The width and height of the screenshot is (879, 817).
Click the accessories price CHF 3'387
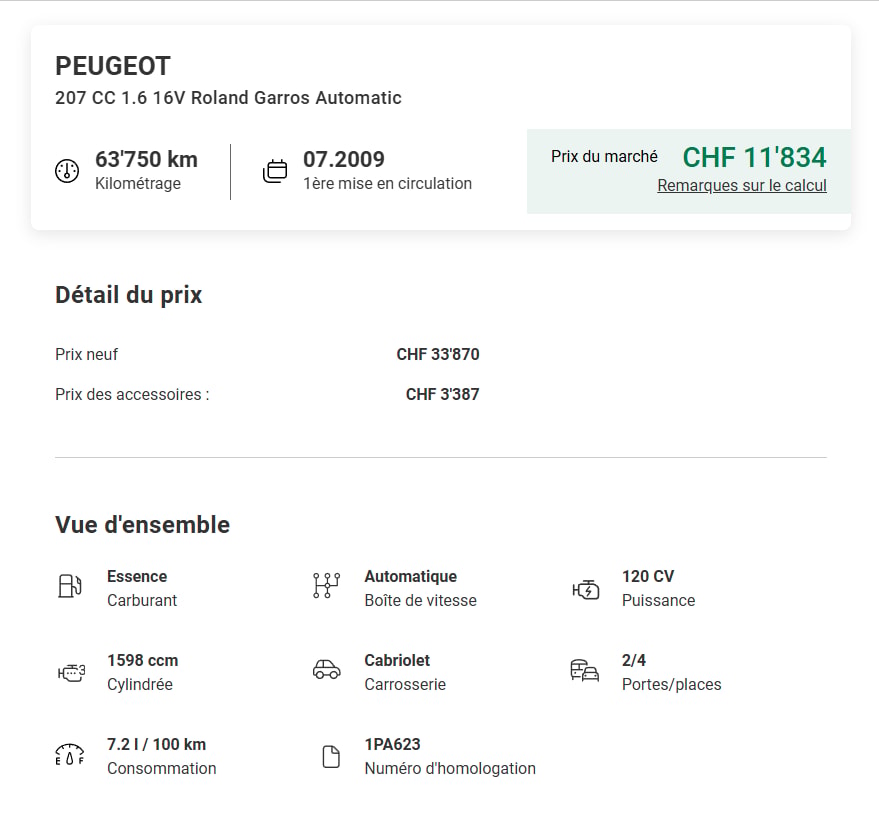(x=442, y=394)
